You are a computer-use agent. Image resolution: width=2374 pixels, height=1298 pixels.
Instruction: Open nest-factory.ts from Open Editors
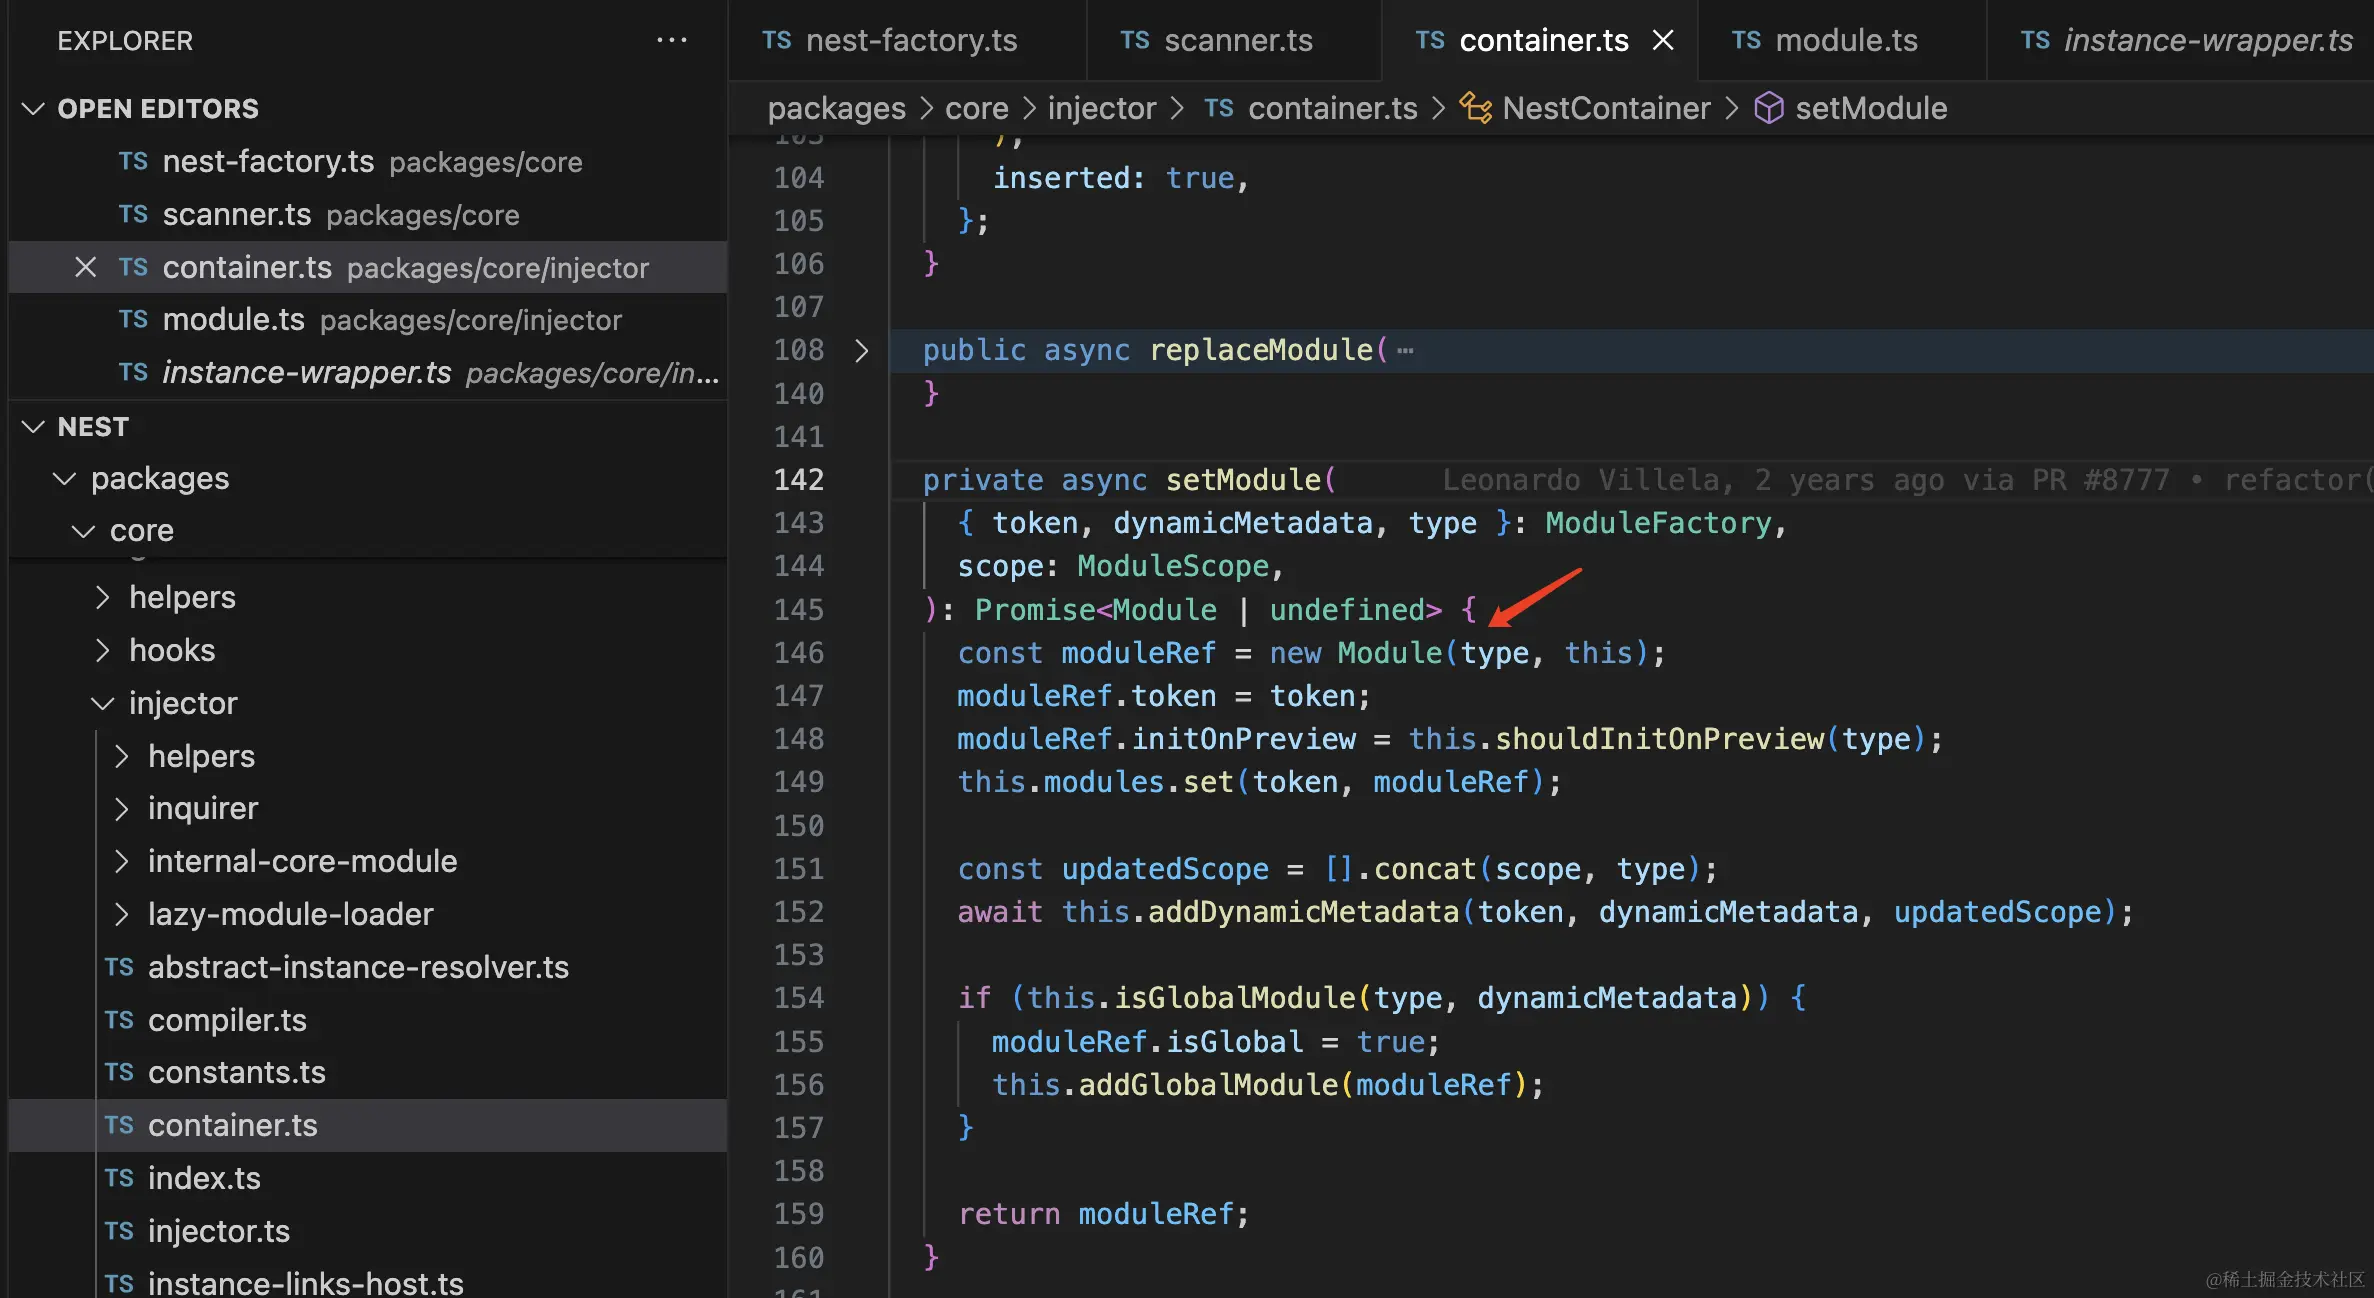[368, 161]
